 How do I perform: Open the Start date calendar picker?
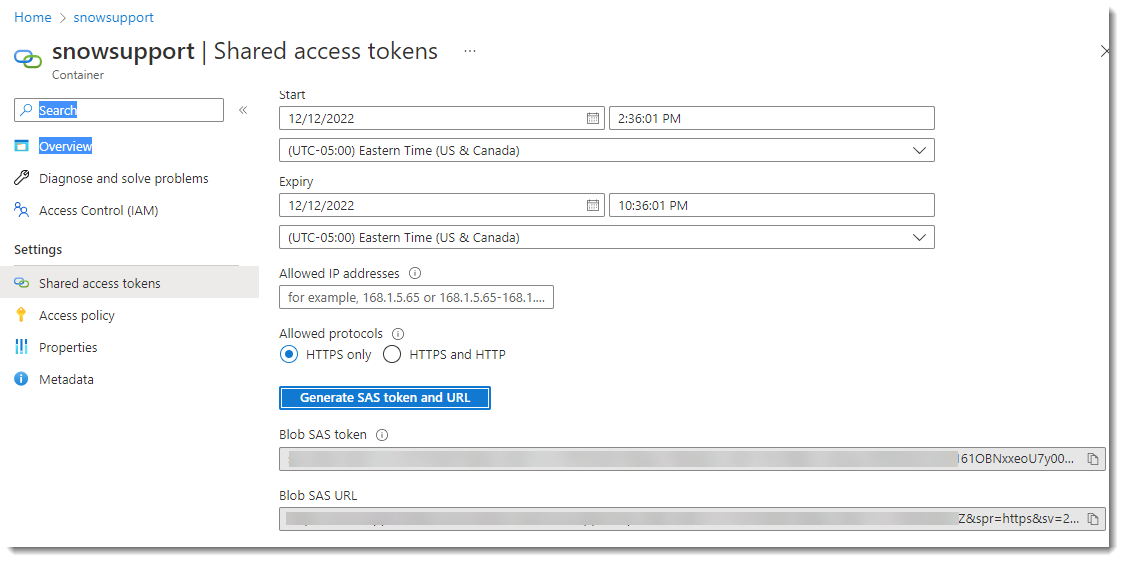click(x=593, y=118)
